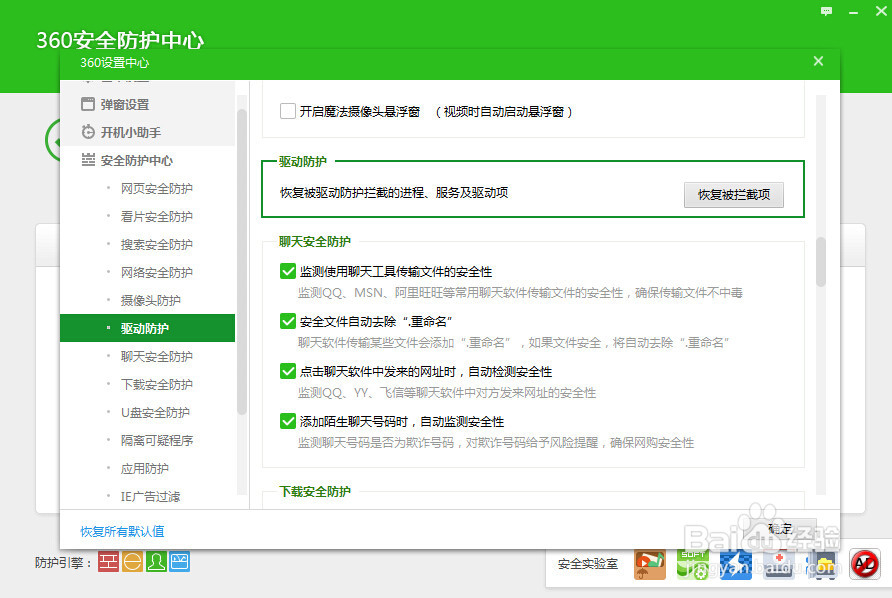Open the folder safe tool icon

point(822,564)
